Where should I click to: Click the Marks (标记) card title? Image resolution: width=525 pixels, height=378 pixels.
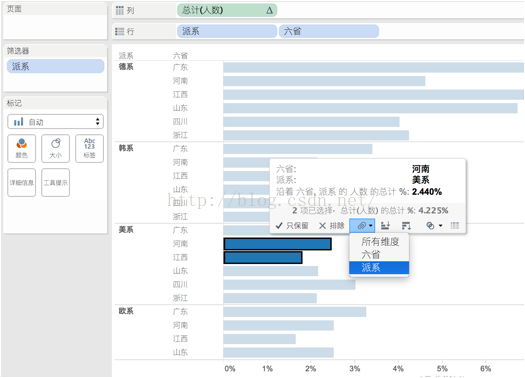pyautogui.click(x=14, y=103)
